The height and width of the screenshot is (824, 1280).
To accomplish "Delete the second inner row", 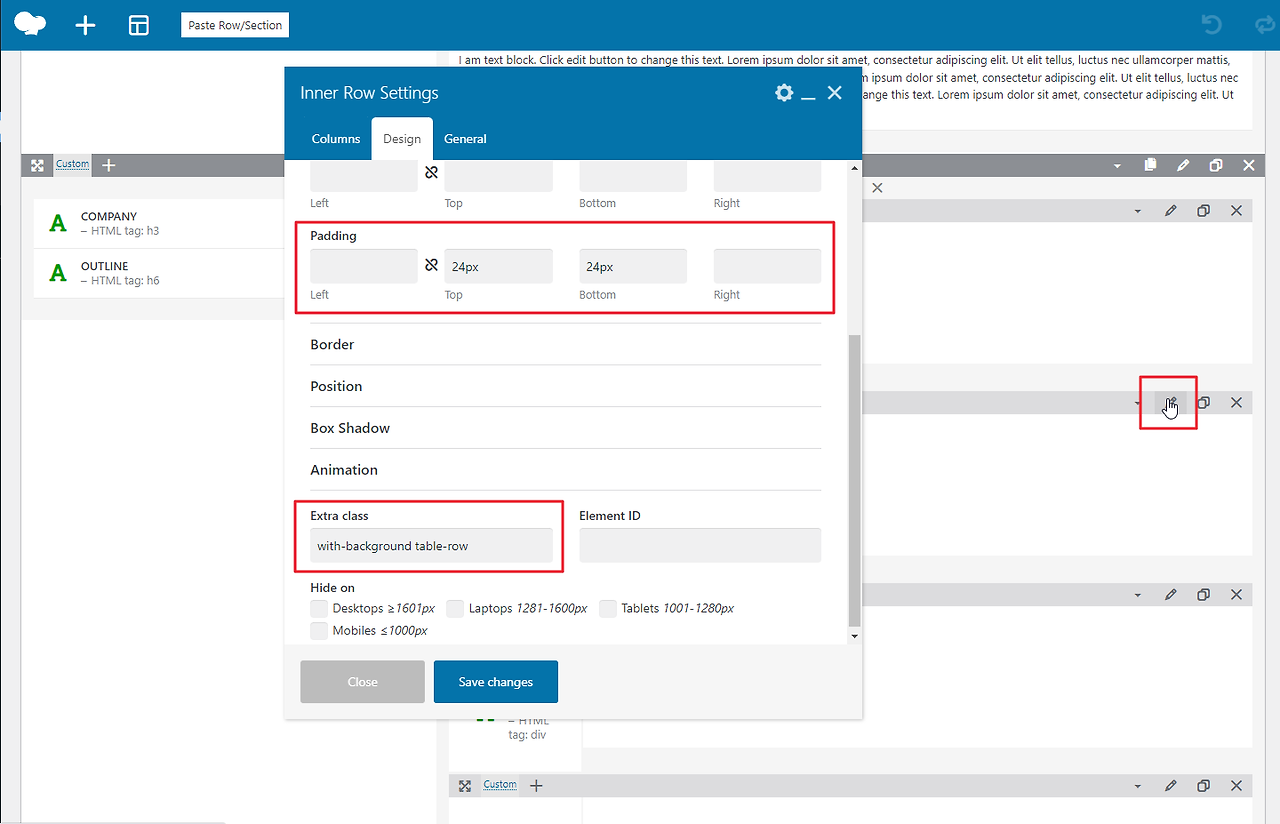I will 1236,402.
